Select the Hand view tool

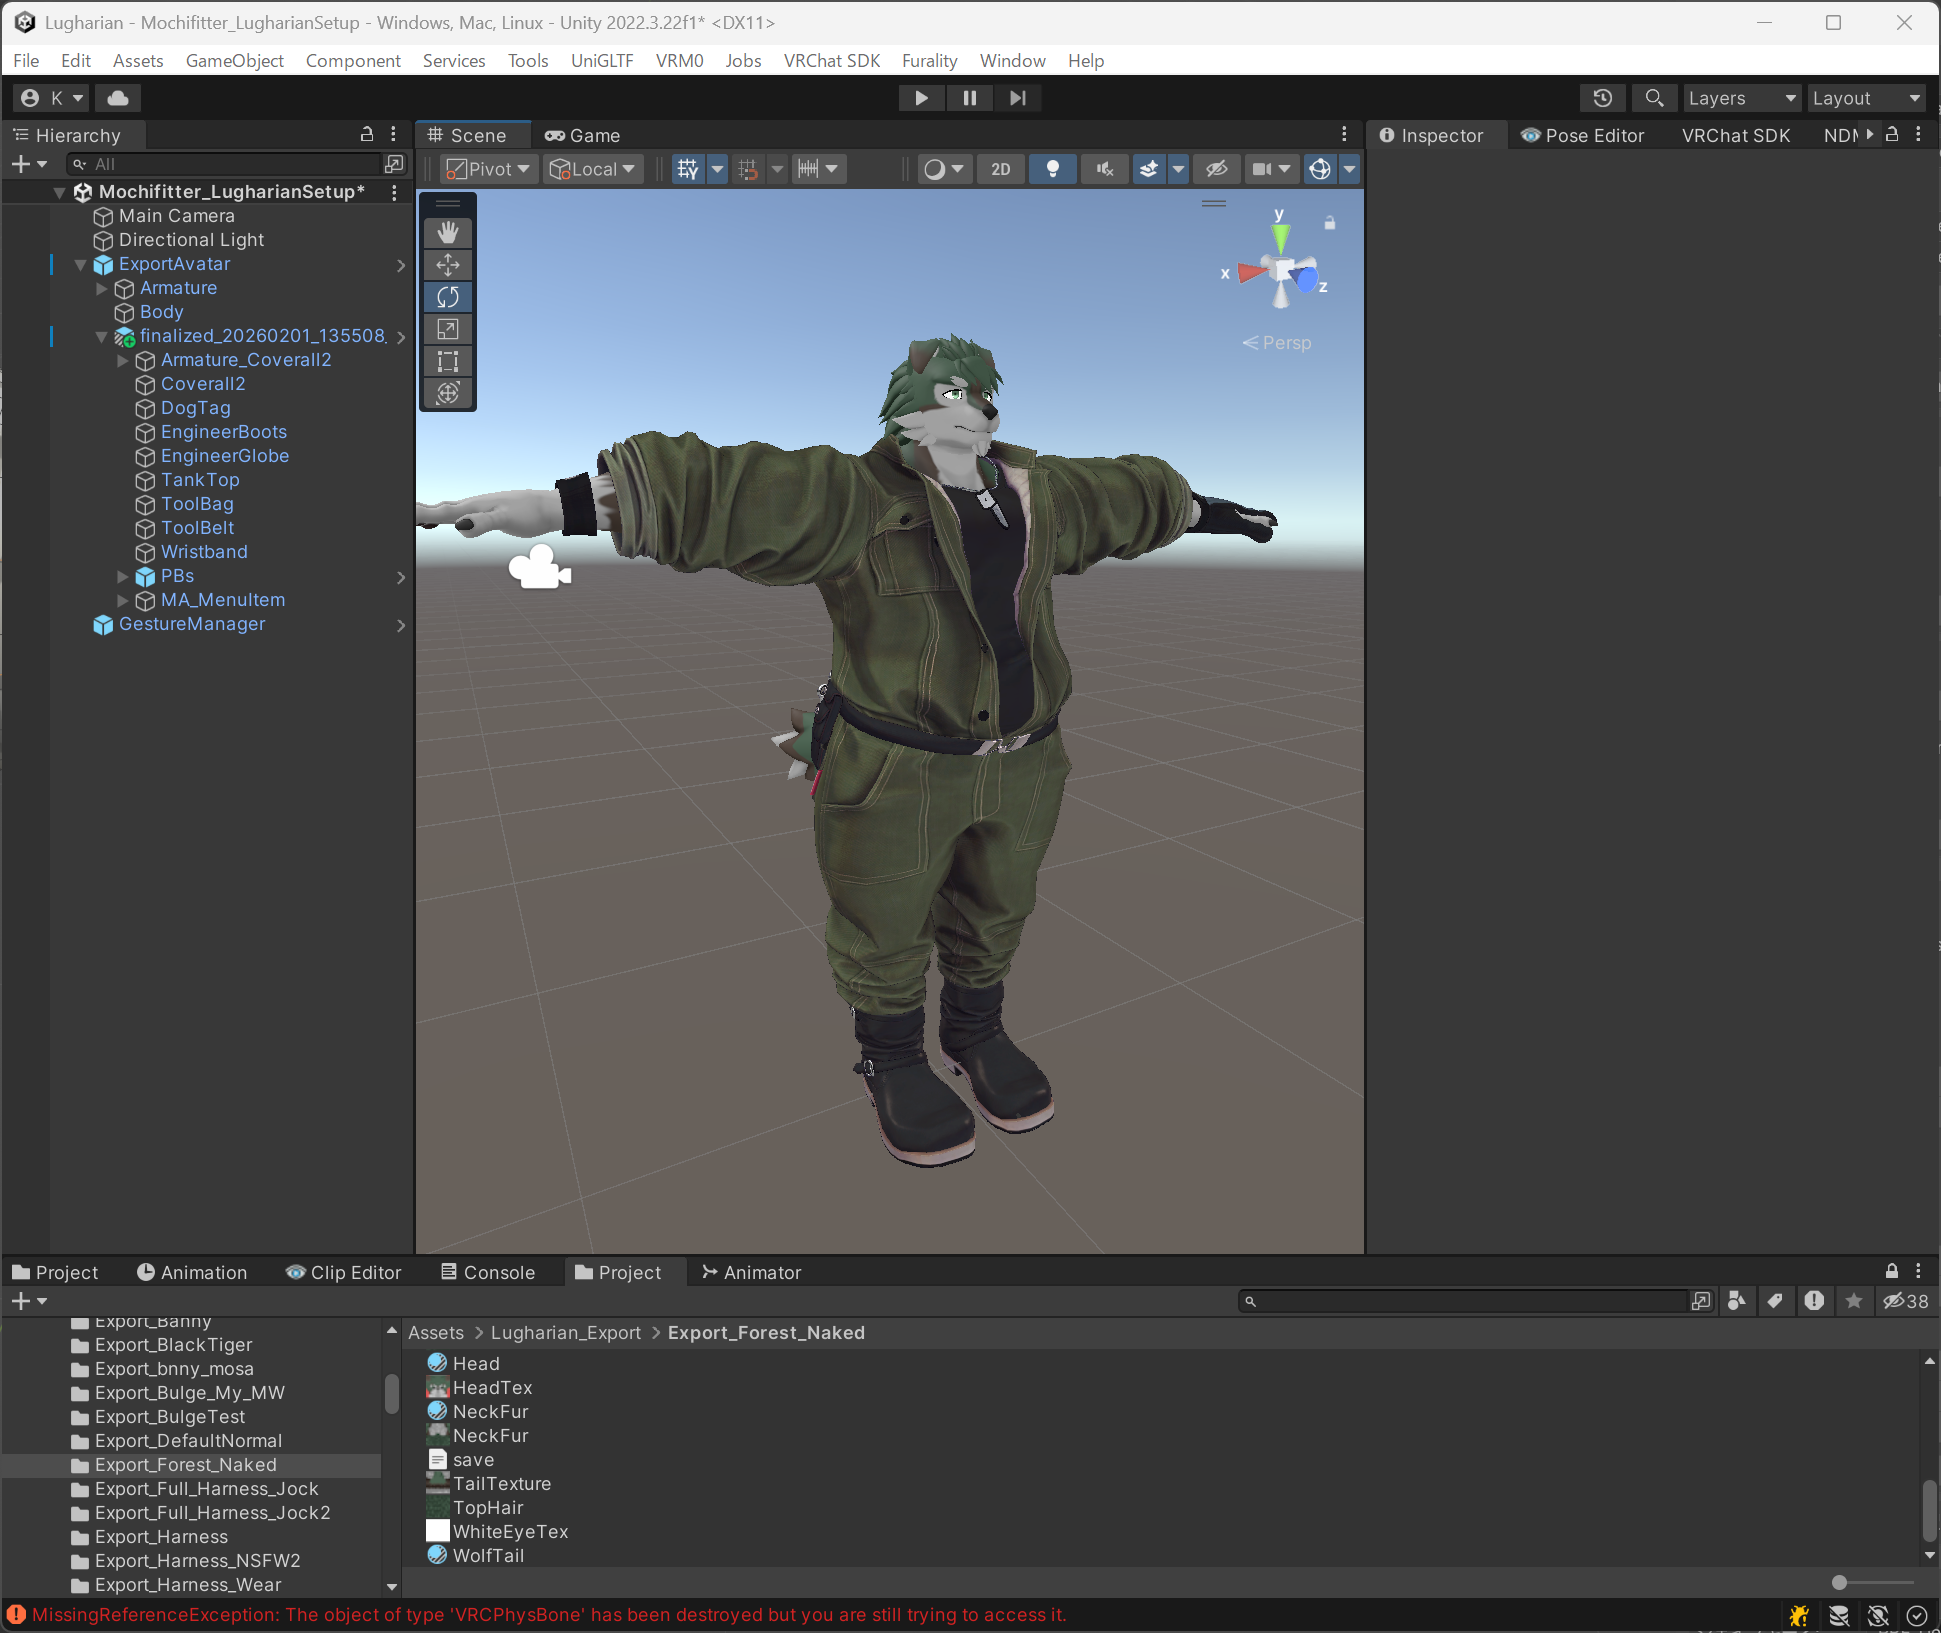pyautogui.click(x=448, y=233)
